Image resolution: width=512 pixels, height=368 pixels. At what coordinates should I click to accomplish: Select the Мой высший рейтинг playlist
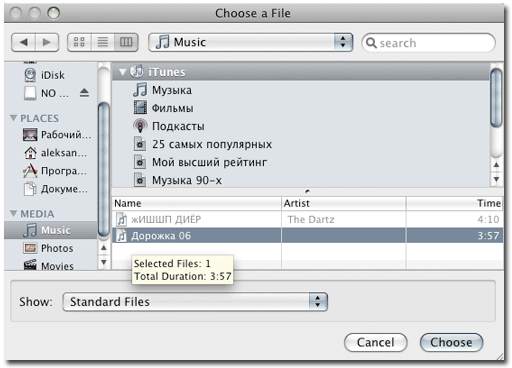(301, 162)
